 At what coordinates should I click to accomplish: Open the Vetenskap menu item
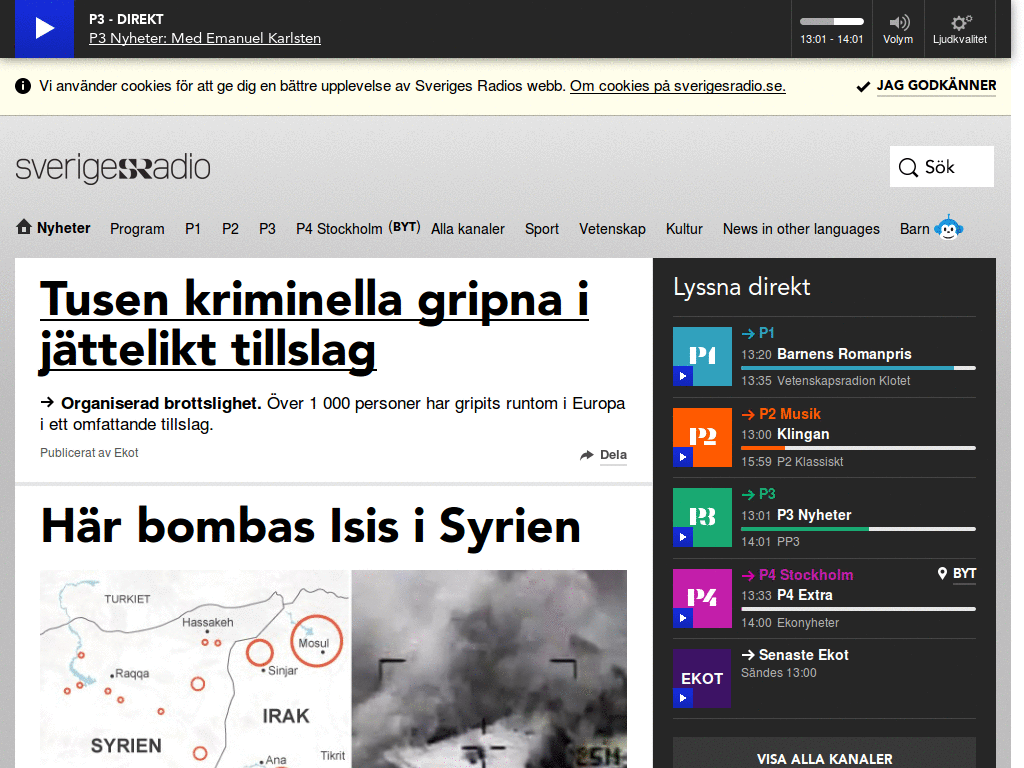pos(612,229)
